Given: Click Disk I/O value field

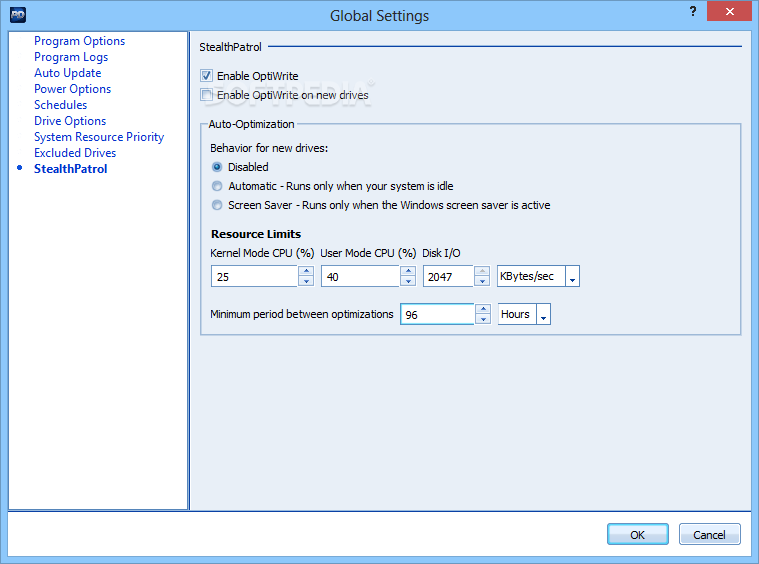Looking at the screenshot, I should [448, 276].
